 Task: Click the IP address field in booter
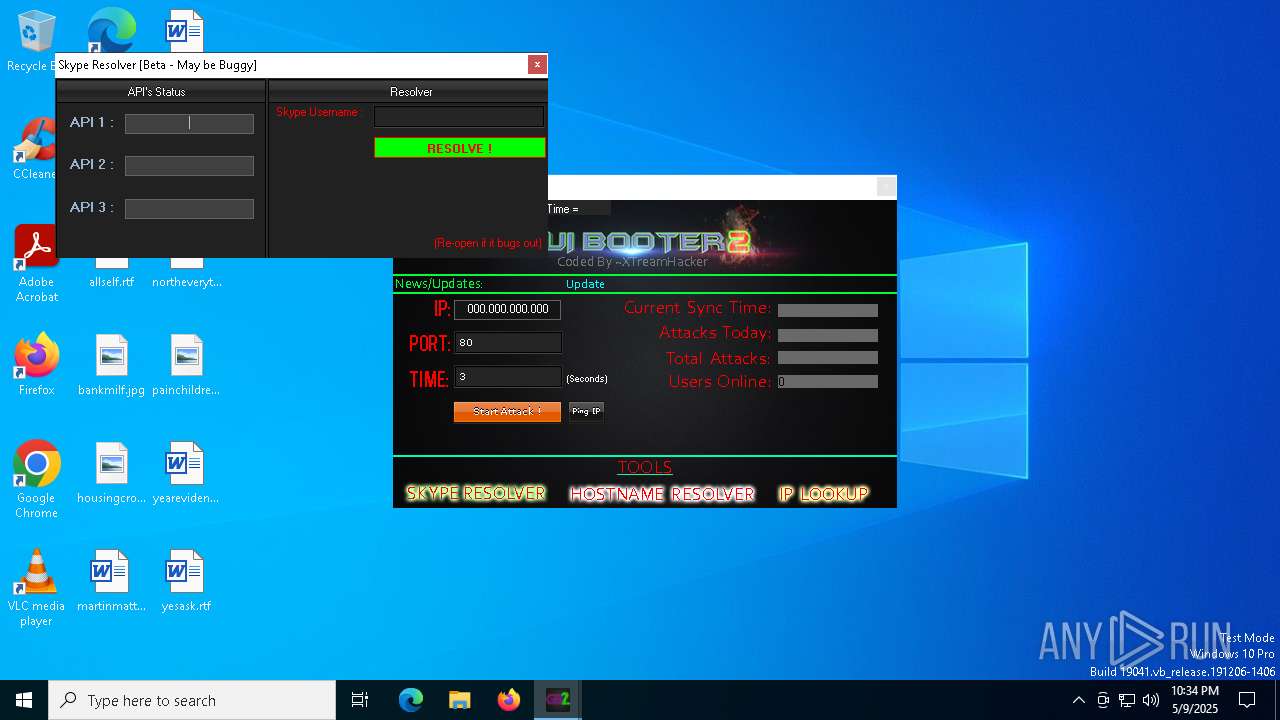point(508,310)
